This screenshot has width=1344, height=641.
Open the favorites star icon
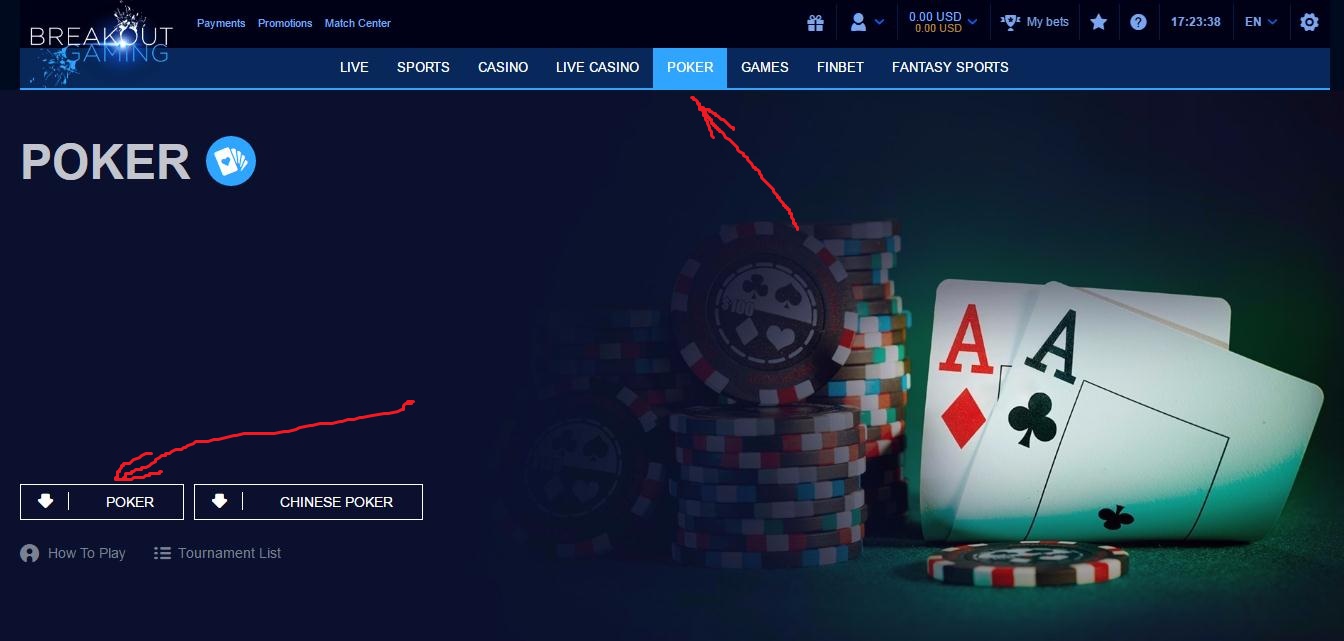1098,22
